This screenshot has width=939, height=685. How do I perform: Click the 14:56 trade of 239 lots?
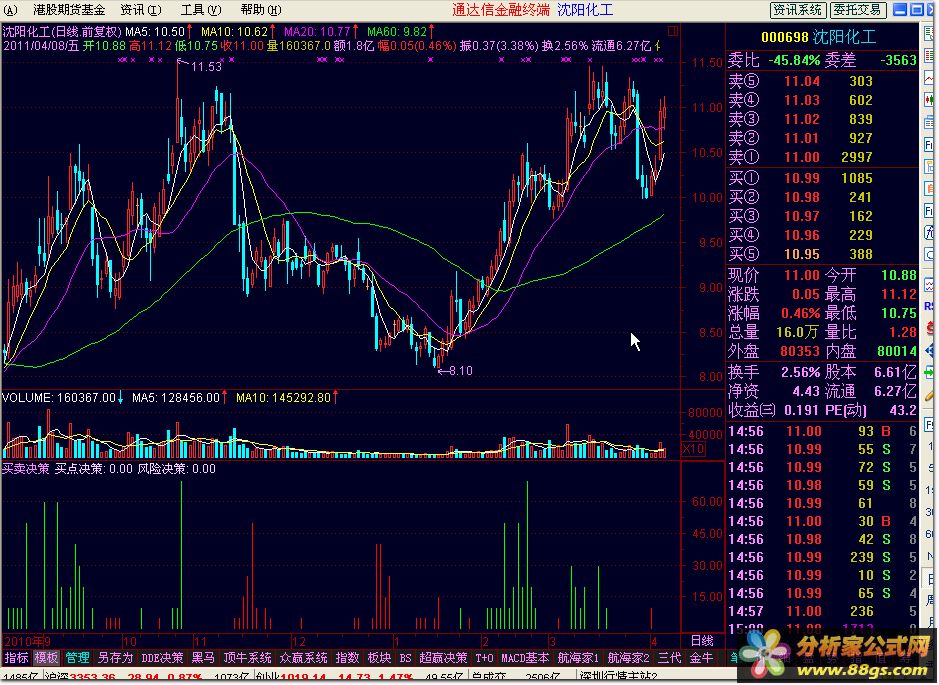tap(822, 557)
